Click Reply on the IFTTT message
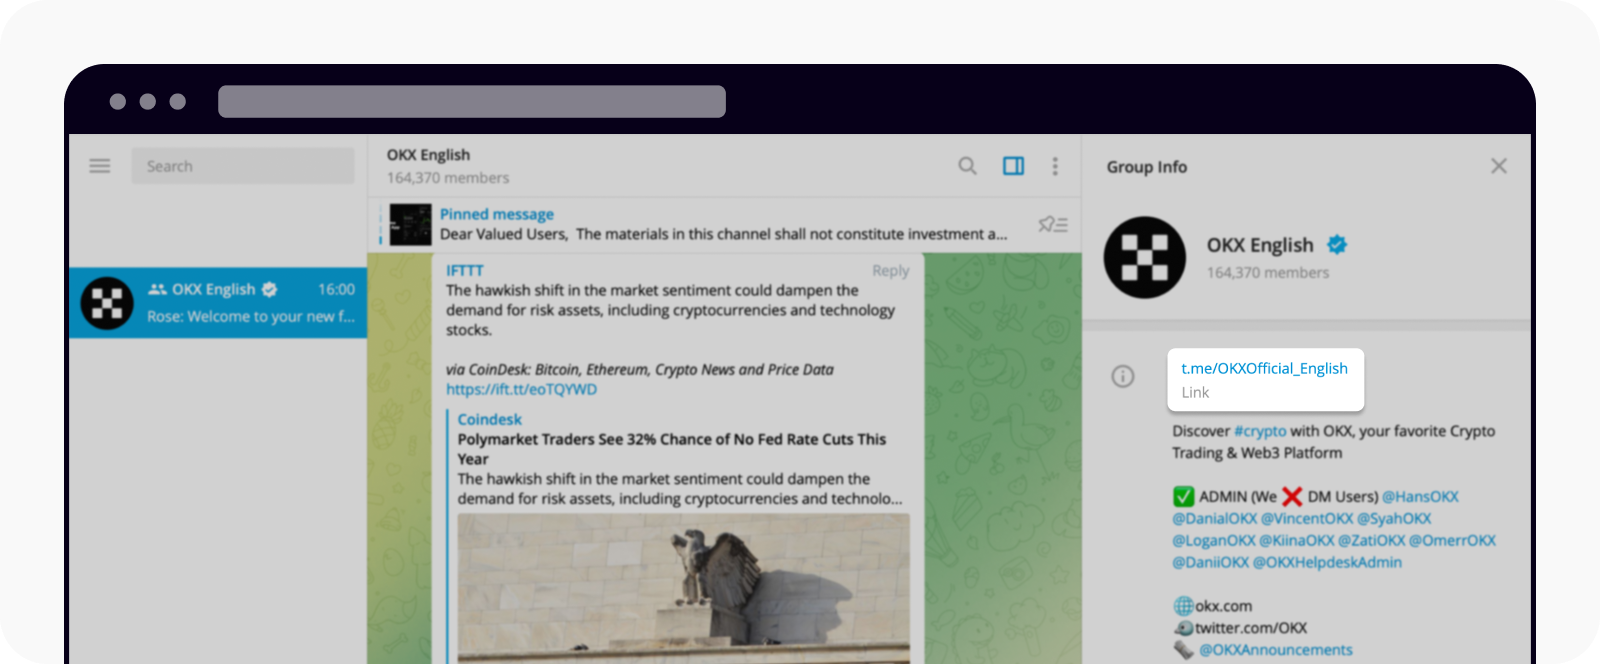The image size is (1600, 664). coord(890,271)
